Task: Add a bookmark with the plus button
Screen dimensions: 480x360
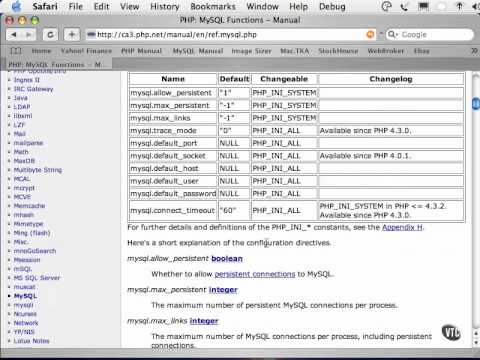Action: (x=72, y=34)
